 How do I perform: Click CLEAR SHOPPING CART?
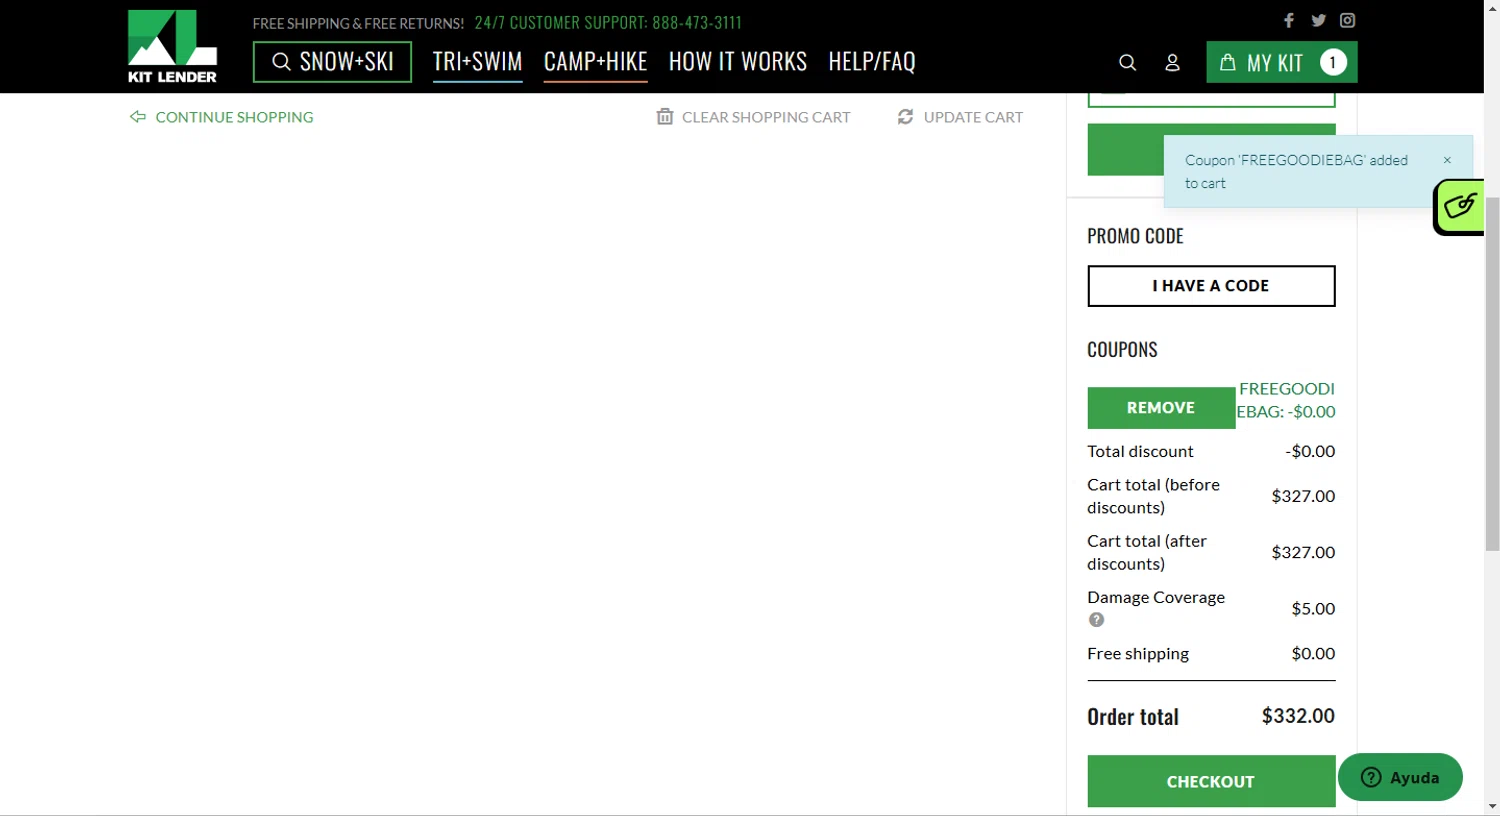pos(753,117)
